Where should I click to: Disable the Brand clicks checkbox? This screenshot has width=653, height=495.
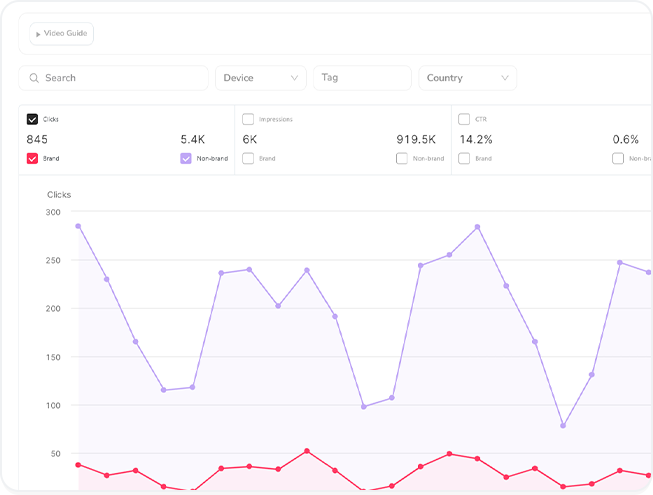33,158
